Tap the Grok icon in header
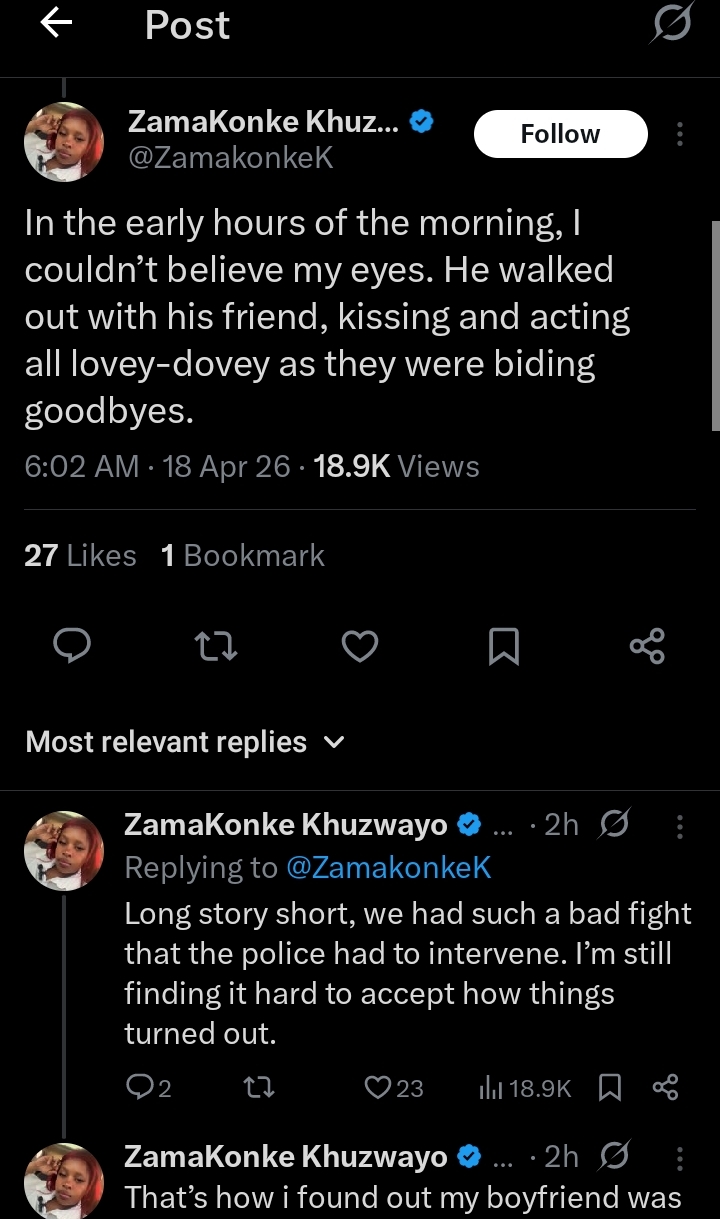 point(671,25)
